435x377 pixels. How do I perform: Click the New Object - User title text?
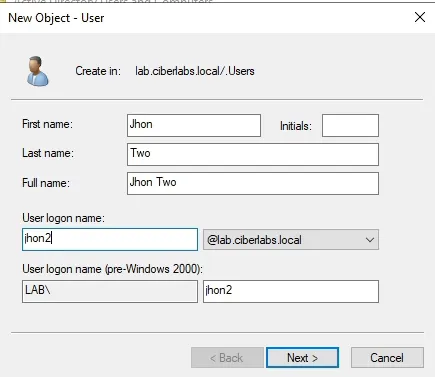point(56,18)
